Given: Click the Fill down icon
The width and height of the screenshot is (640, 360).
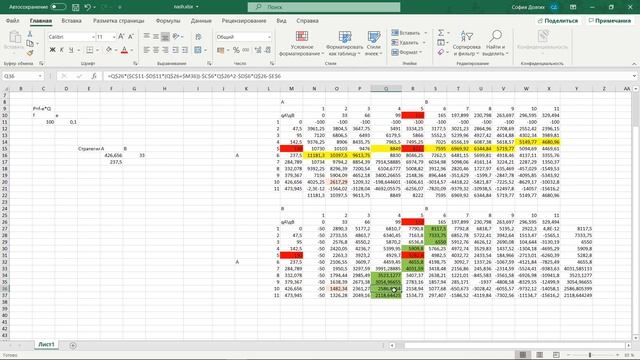Looking at the screenshot, I should tap(441, 42).
